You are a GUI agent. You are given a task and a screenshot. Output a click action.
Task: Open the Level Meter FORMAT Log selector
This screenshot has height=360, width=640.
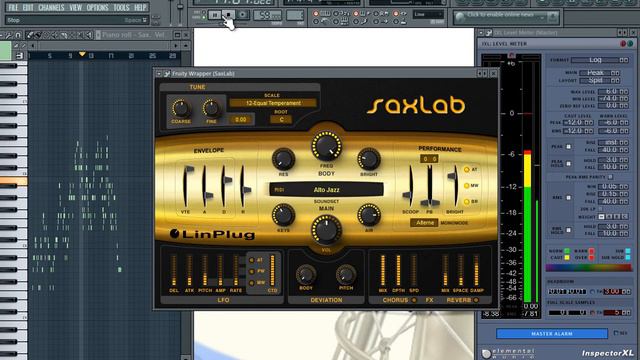(599, 60)
